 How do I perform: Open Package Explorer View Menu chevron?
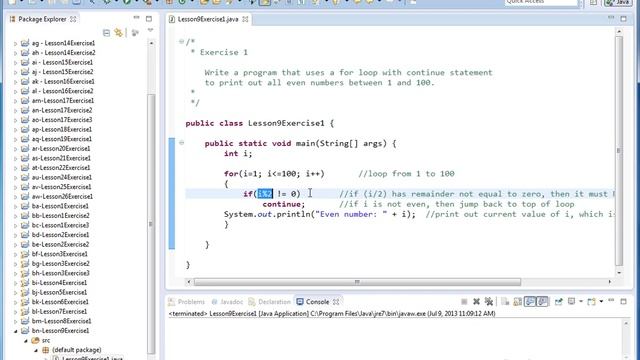pyautogui.click(x=150, y=31)
